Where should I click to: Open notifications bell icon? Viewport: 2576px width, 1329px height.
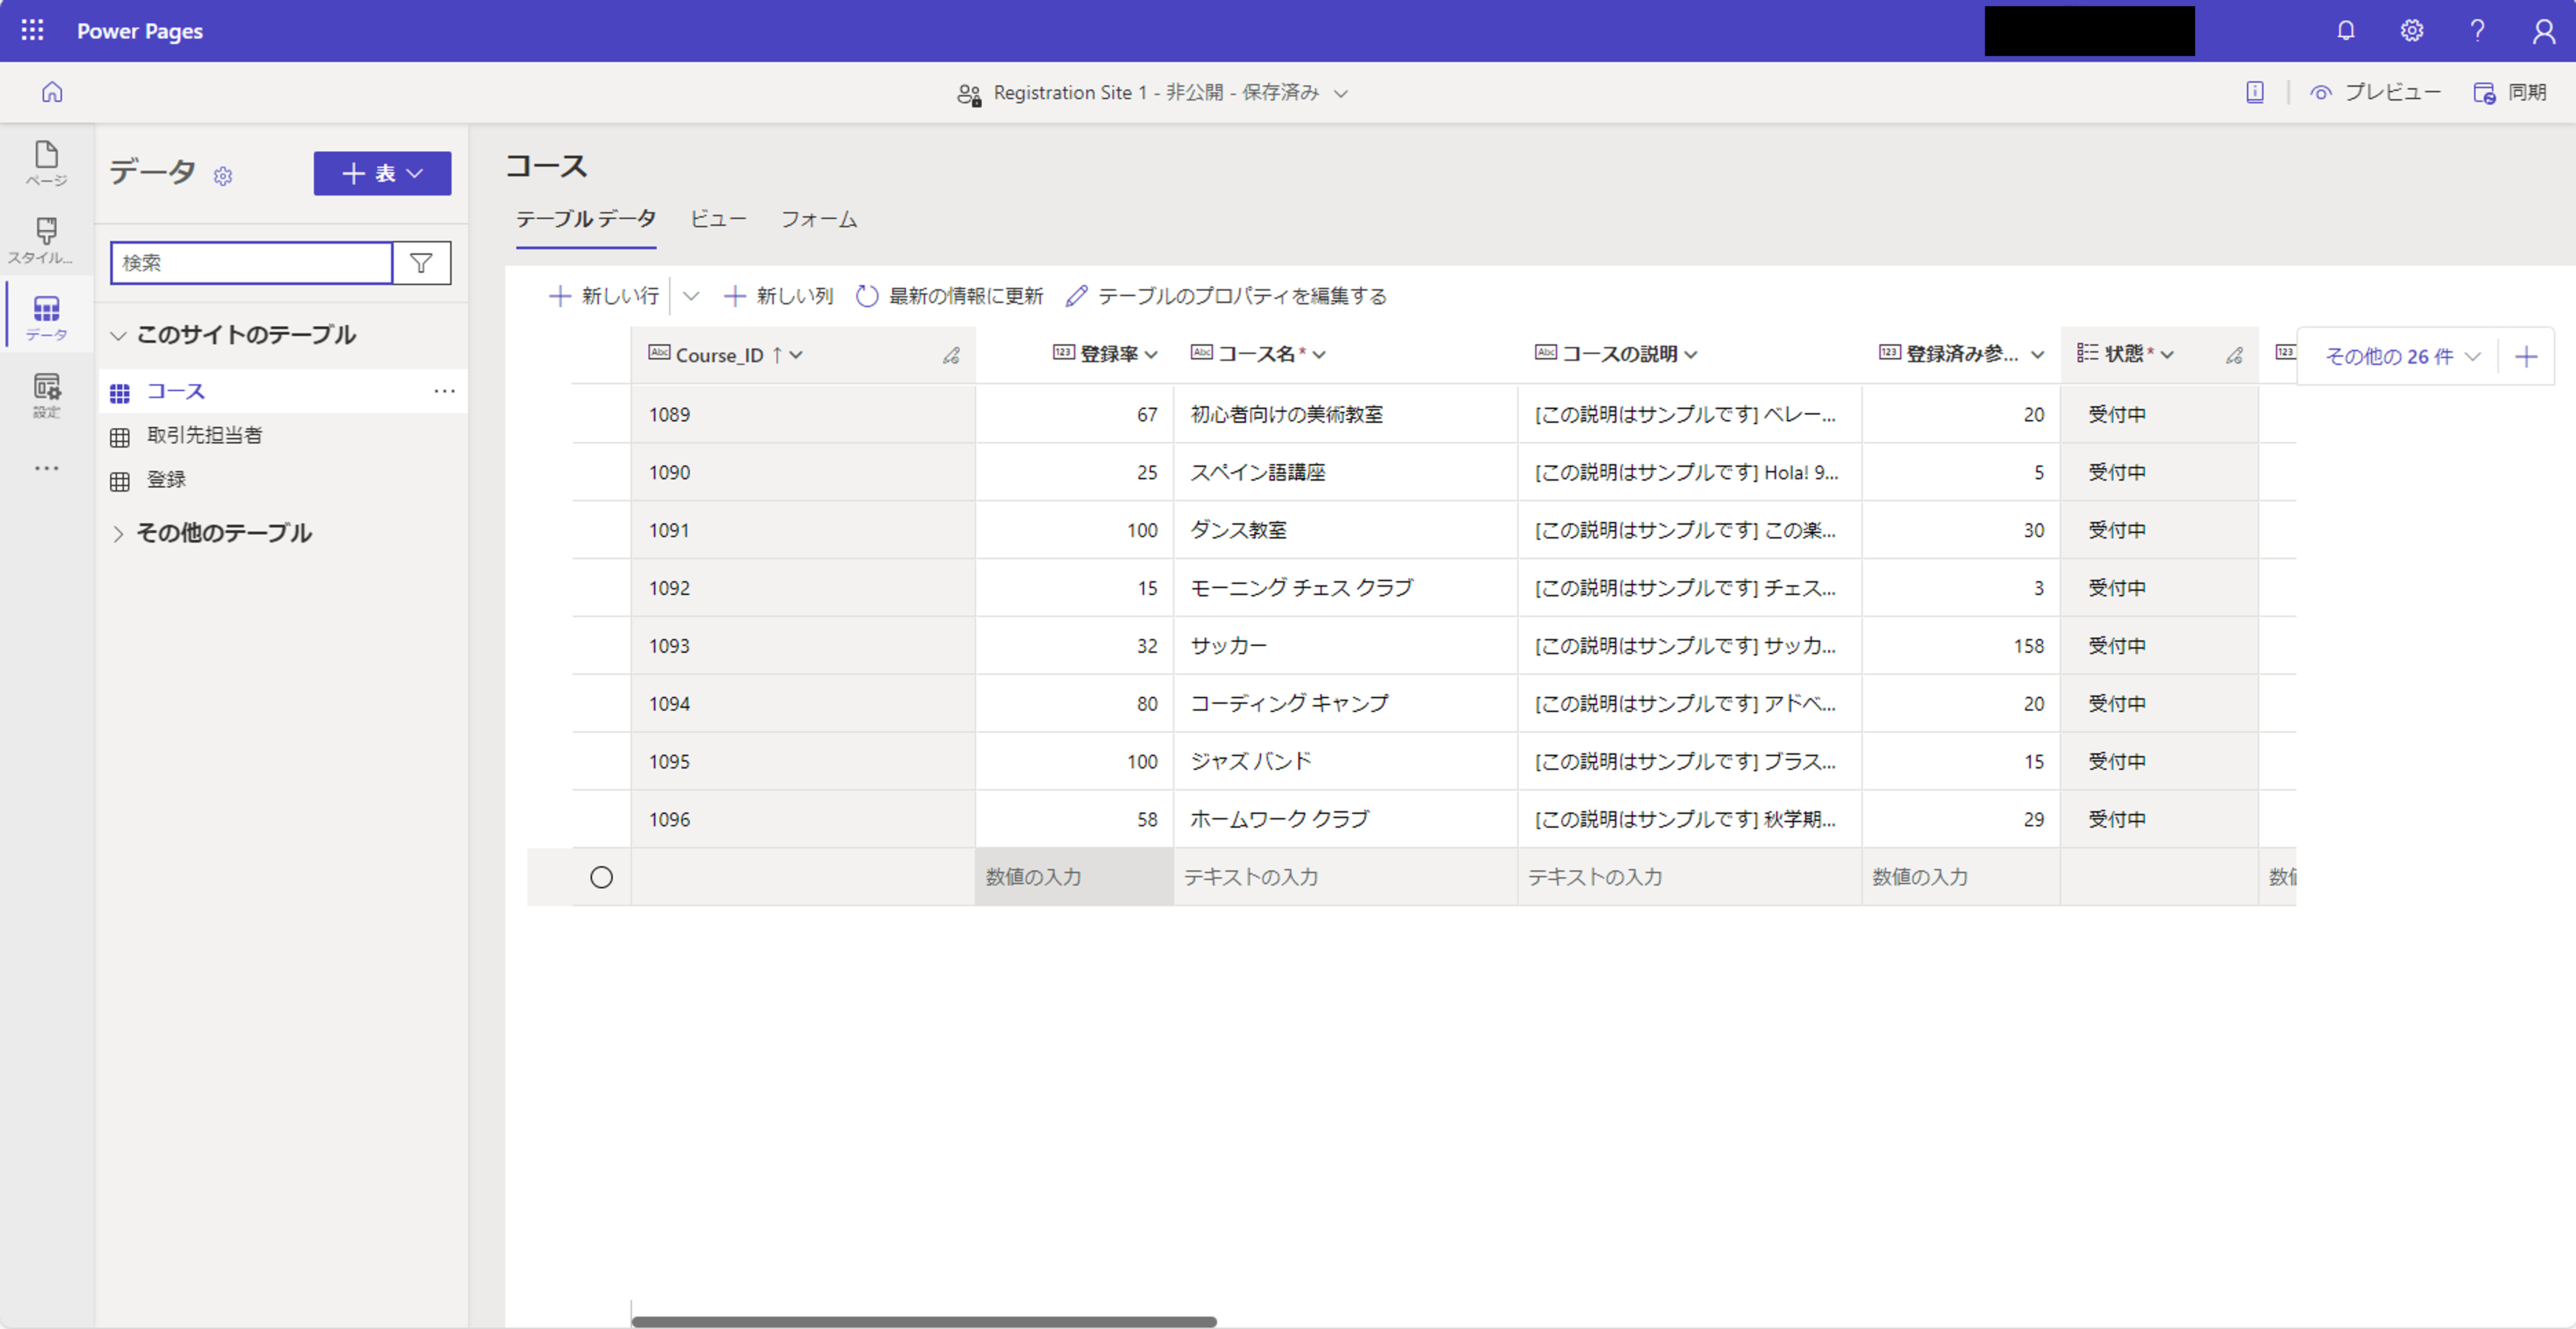point(2345,31)
